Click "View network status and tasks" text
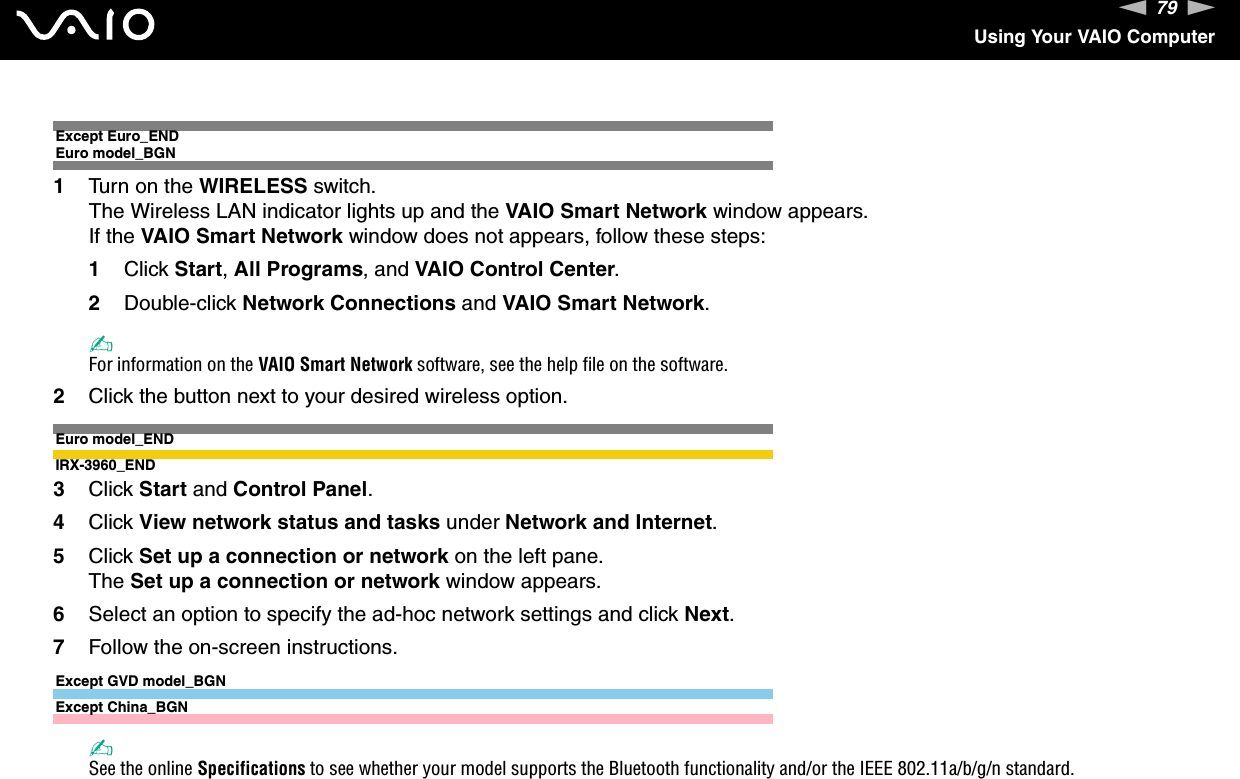Image resolution: width=1240 pixels, height=779 pixels. point(289,522)
